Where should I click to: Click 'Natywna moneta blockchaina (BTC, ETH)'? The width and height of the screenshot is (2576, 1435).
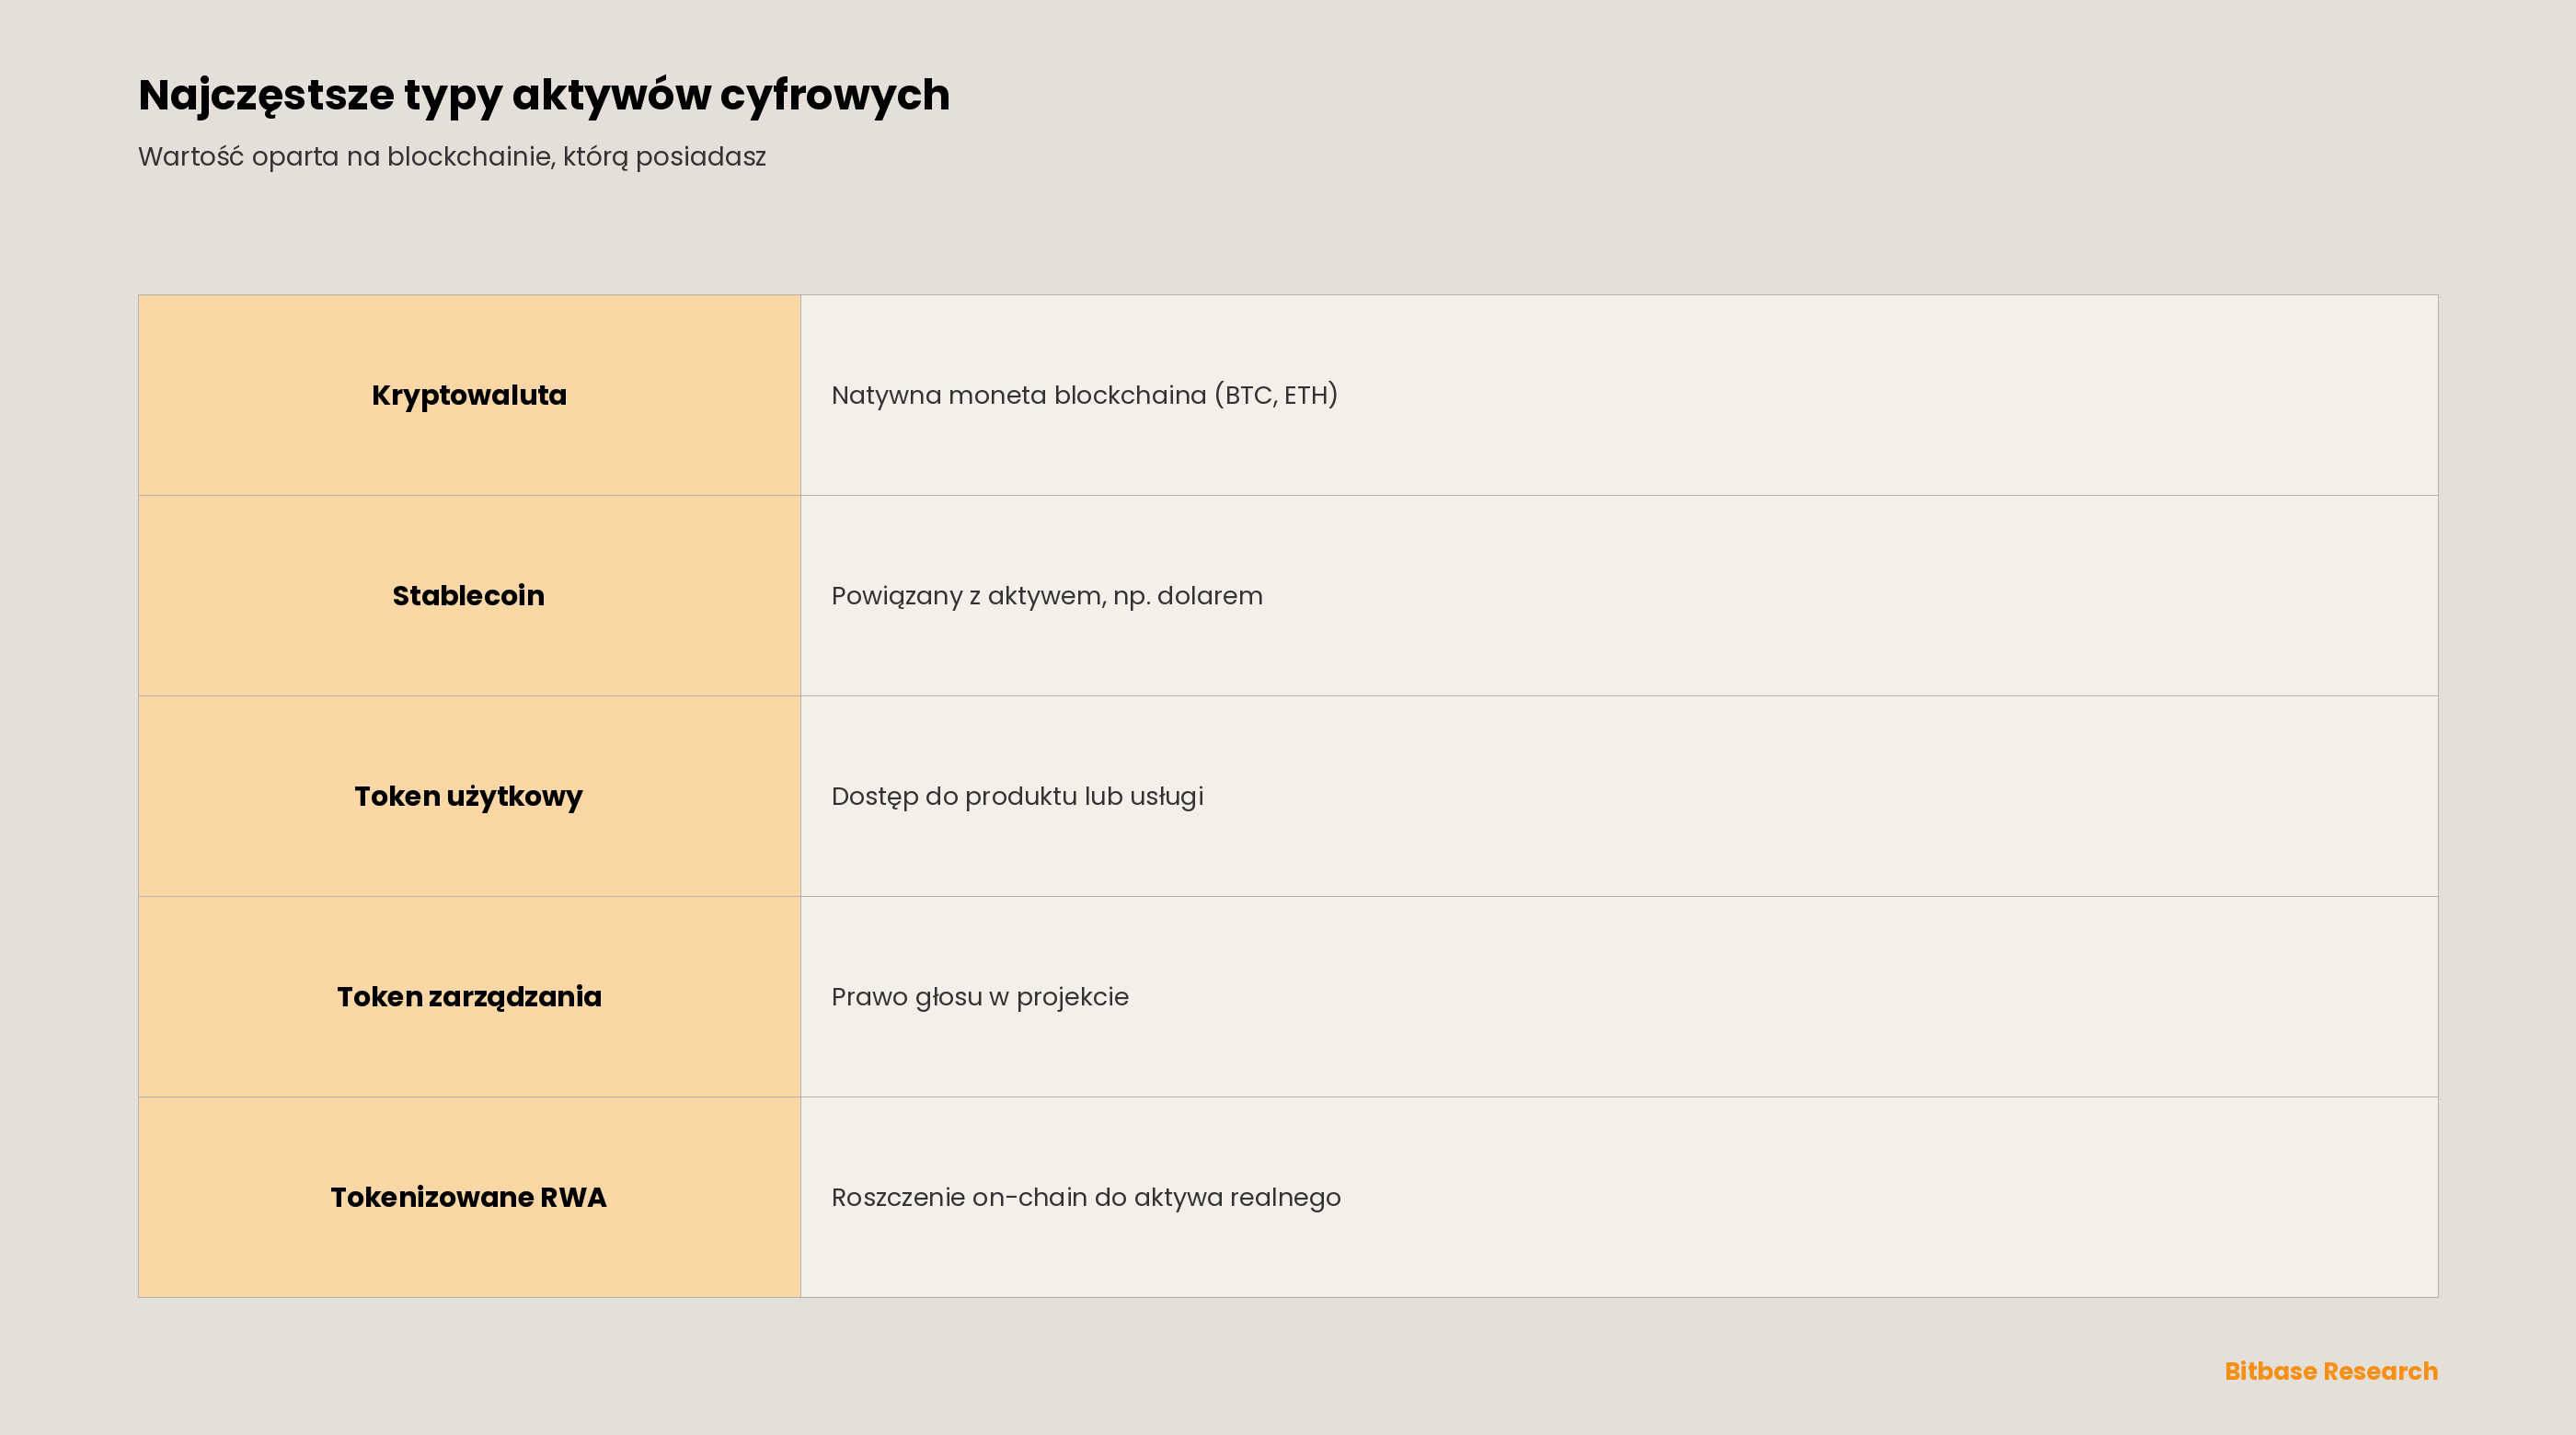click(x=1085, y=395)
